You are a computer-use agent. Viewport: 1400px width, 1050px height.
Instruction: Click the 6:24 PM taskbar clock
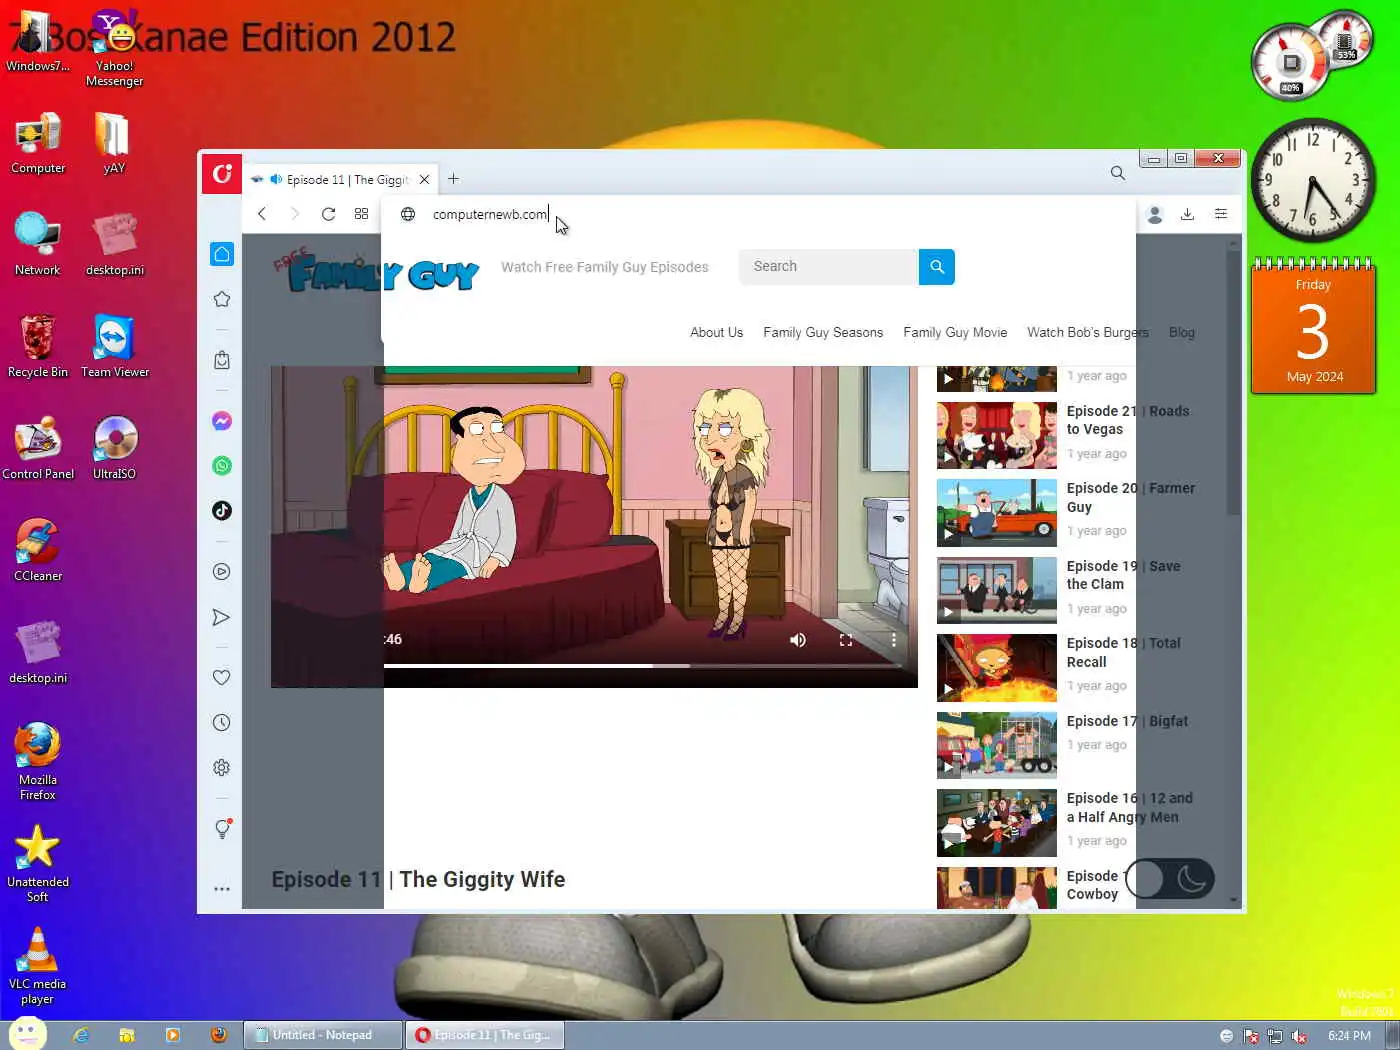click(1349, 1035)
